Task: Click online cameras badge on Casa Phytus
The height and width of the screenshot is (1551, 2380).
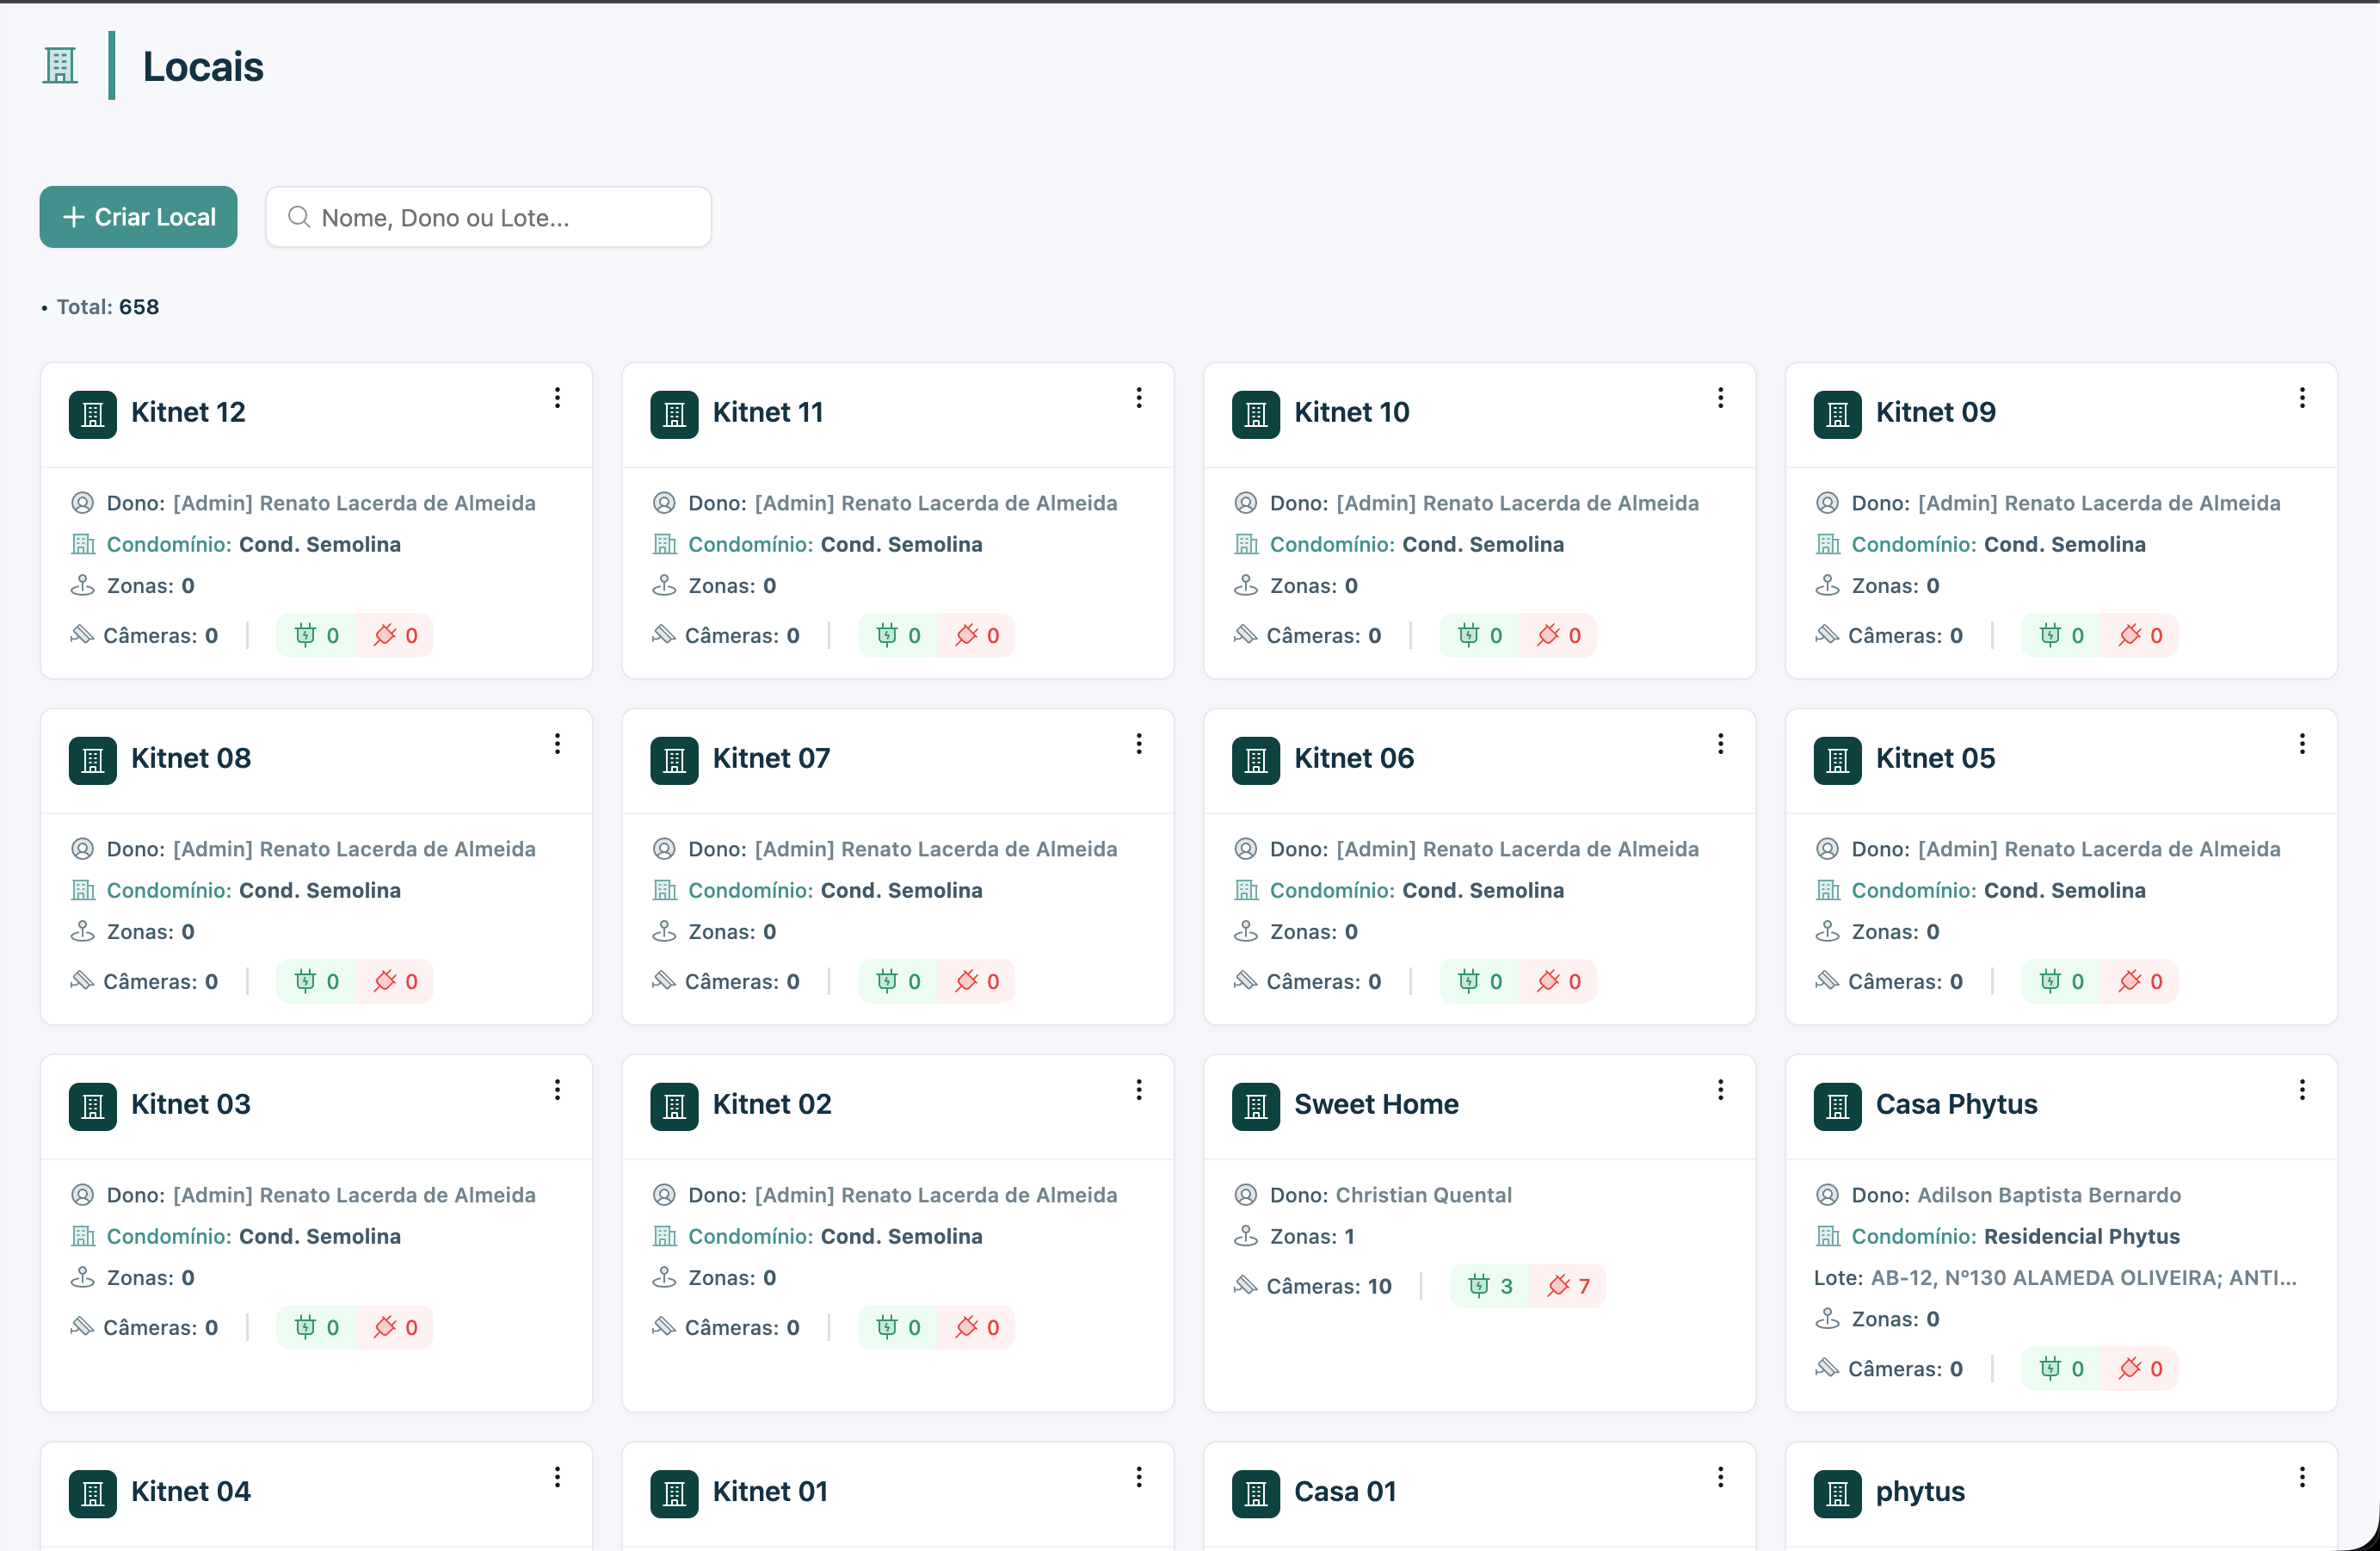Action: pyautogui.click(x=2061, y=1368)
